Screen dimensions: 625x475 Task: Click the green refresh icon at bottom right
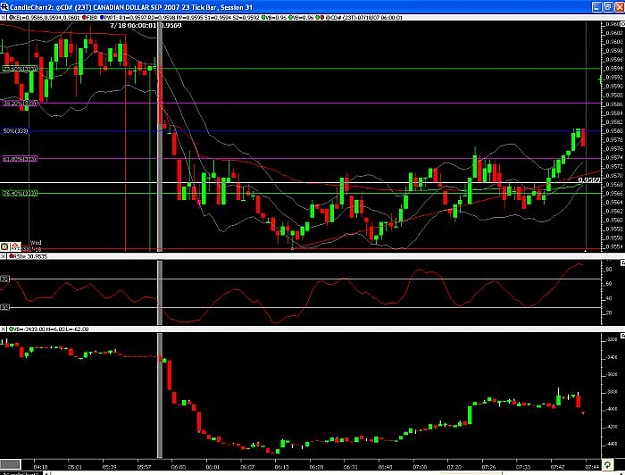[x=607, y=464]
